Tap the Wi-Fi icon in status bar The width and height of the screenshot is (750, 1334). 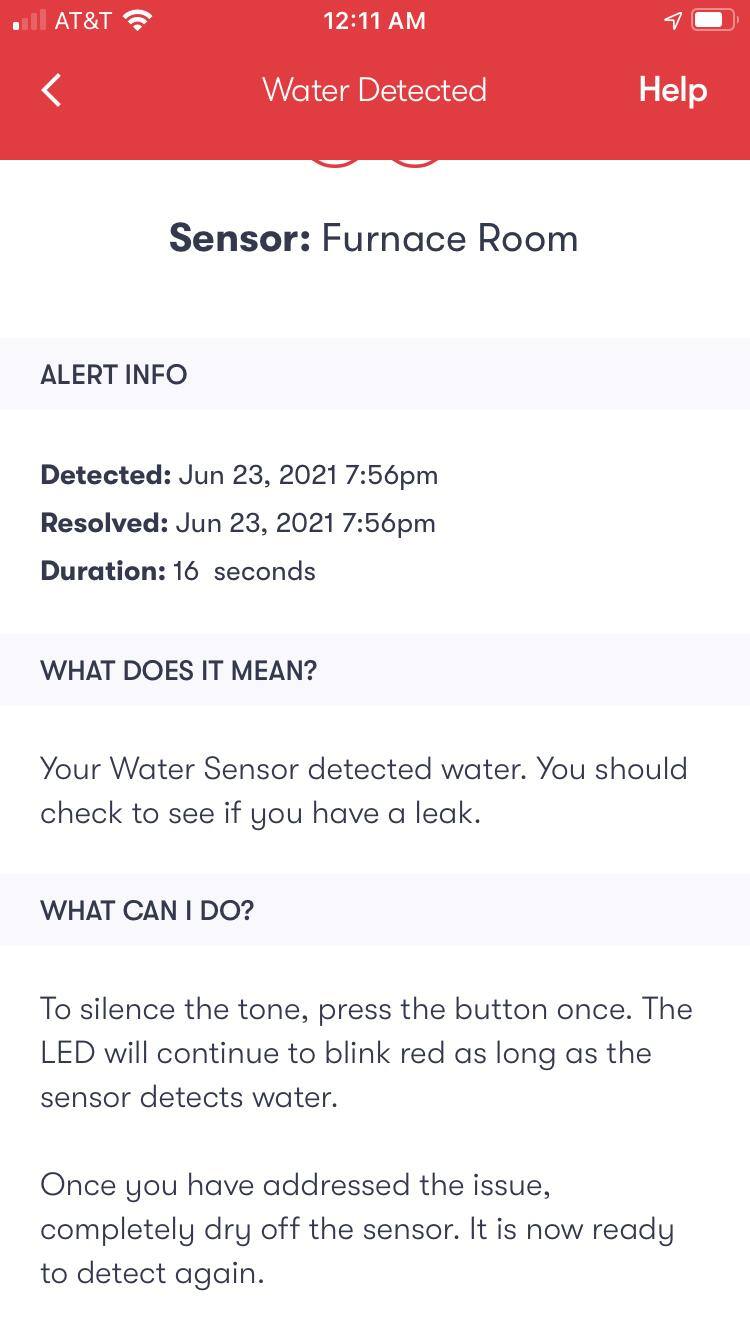[x=135, y=21]
